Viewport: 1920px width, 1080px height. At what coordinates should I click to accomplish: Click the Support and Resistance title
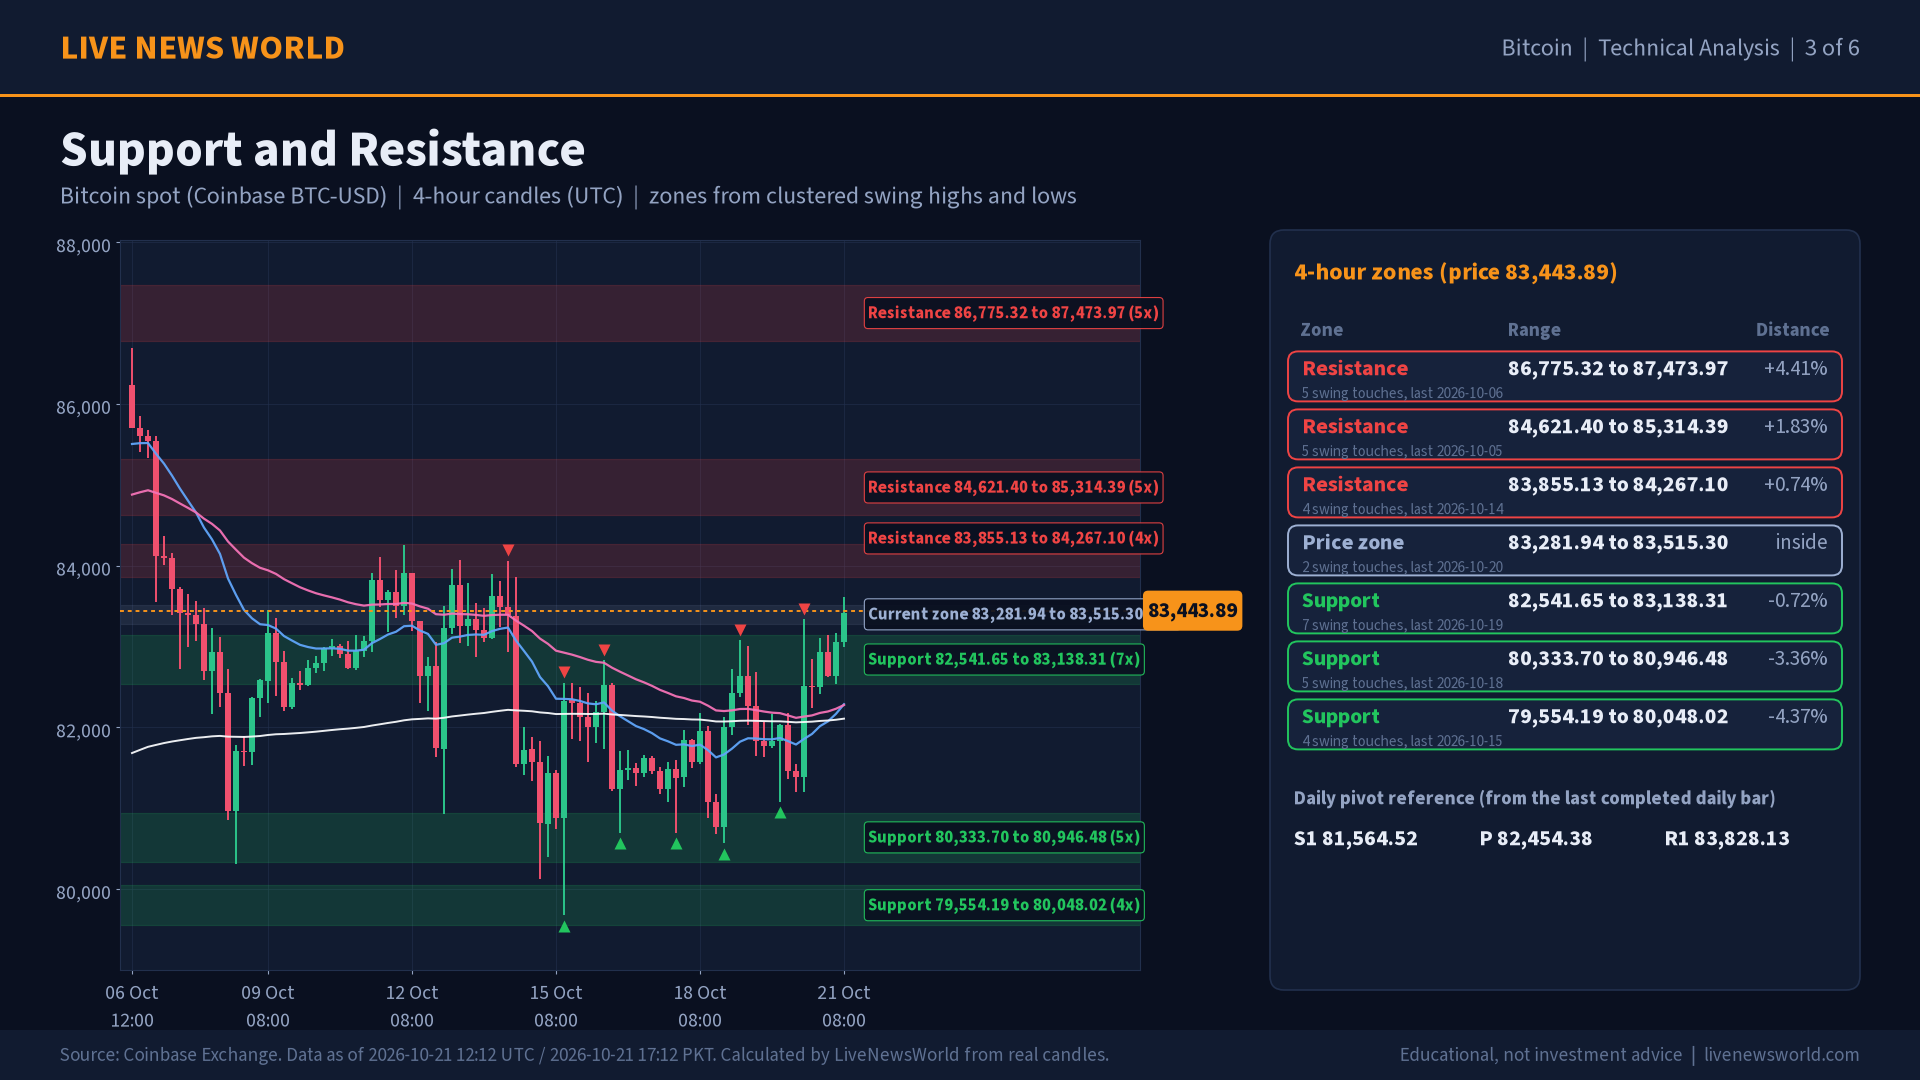[323, 150]
